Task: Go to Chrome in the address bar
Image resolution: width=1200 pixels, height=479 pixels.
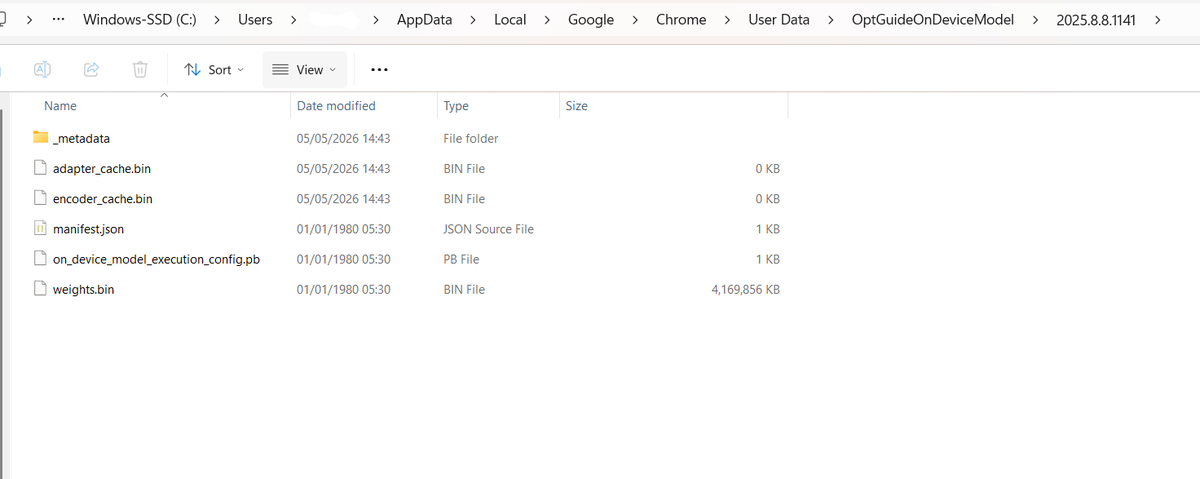Action: tap(681, 20)
